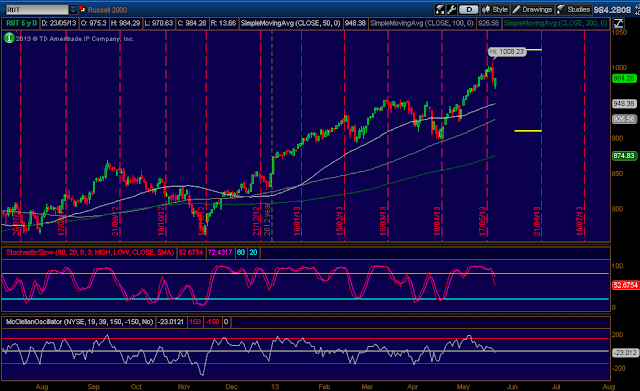Click the 19/04/13 expiration date marker

coord(437,221)
